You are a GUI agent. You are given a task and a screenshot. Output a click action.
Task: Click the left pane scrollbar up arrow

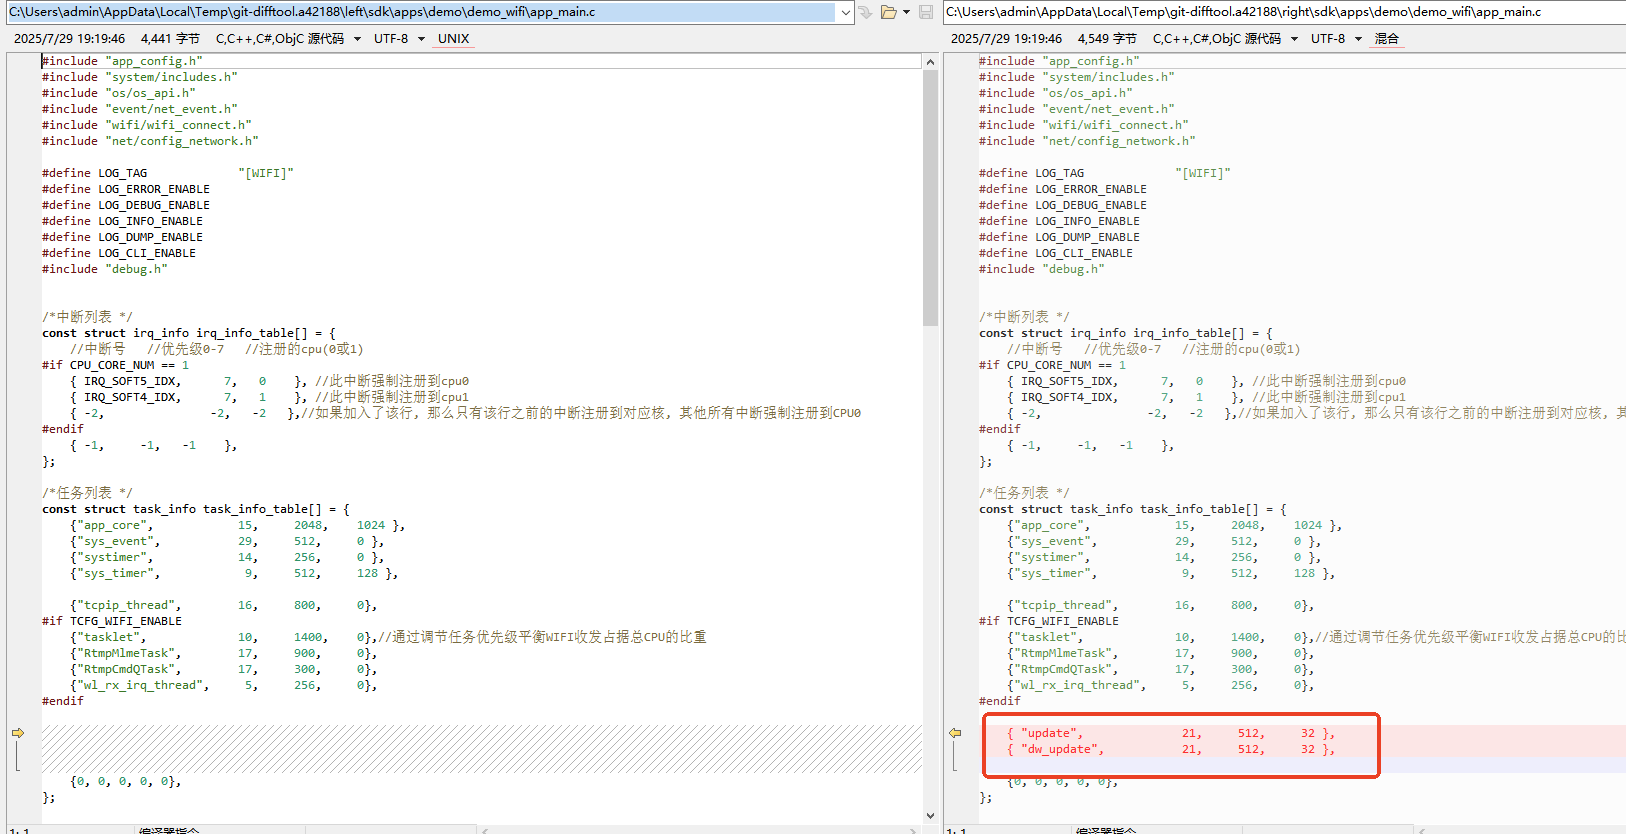coord(930,62)
